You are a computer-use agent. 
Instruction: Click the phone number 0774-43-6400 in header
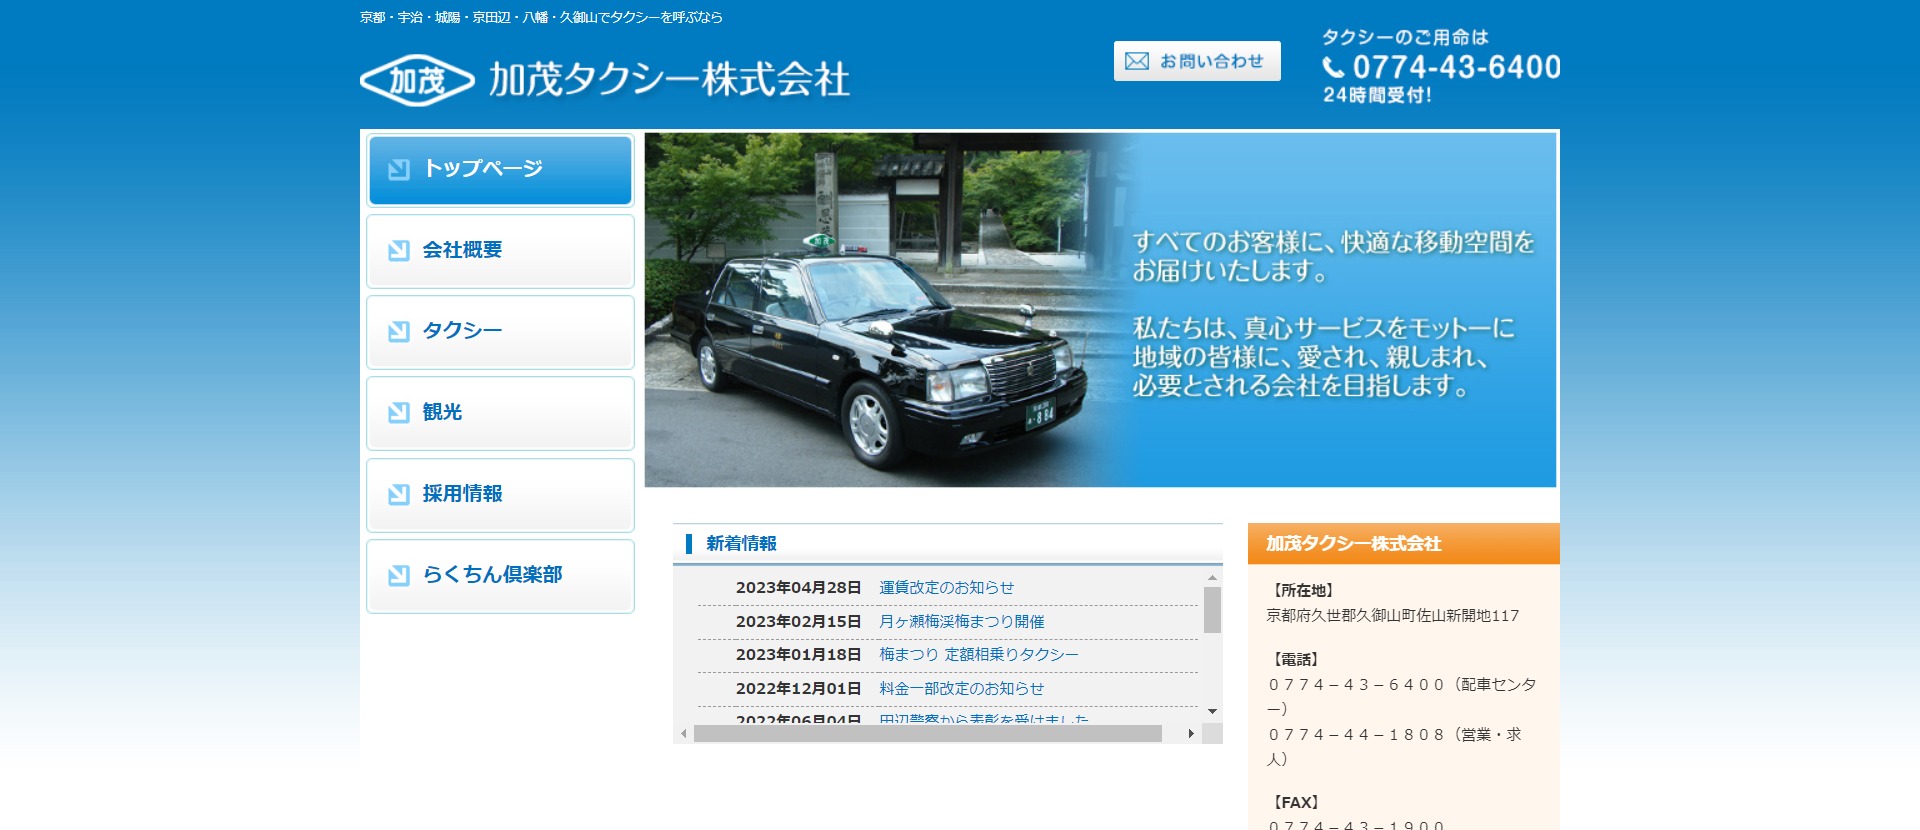(1456, 67)
